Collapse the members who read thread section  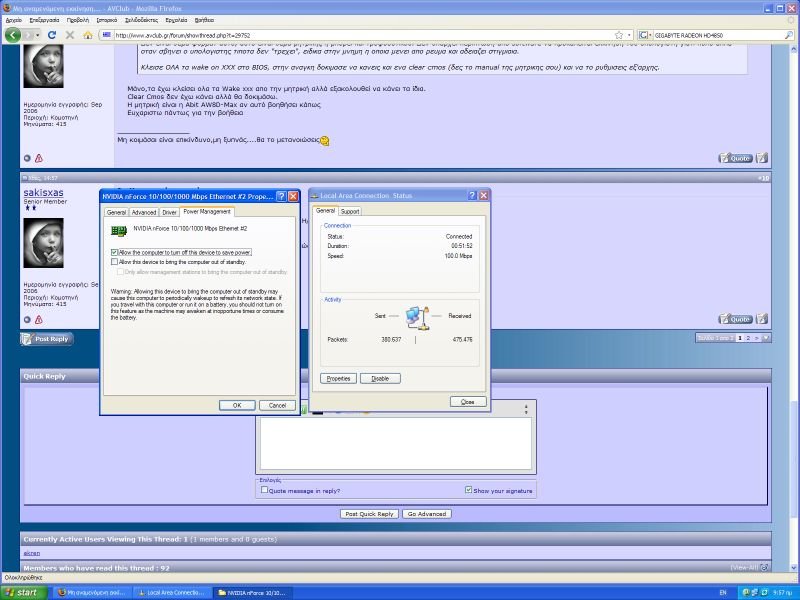click(765, 568)
